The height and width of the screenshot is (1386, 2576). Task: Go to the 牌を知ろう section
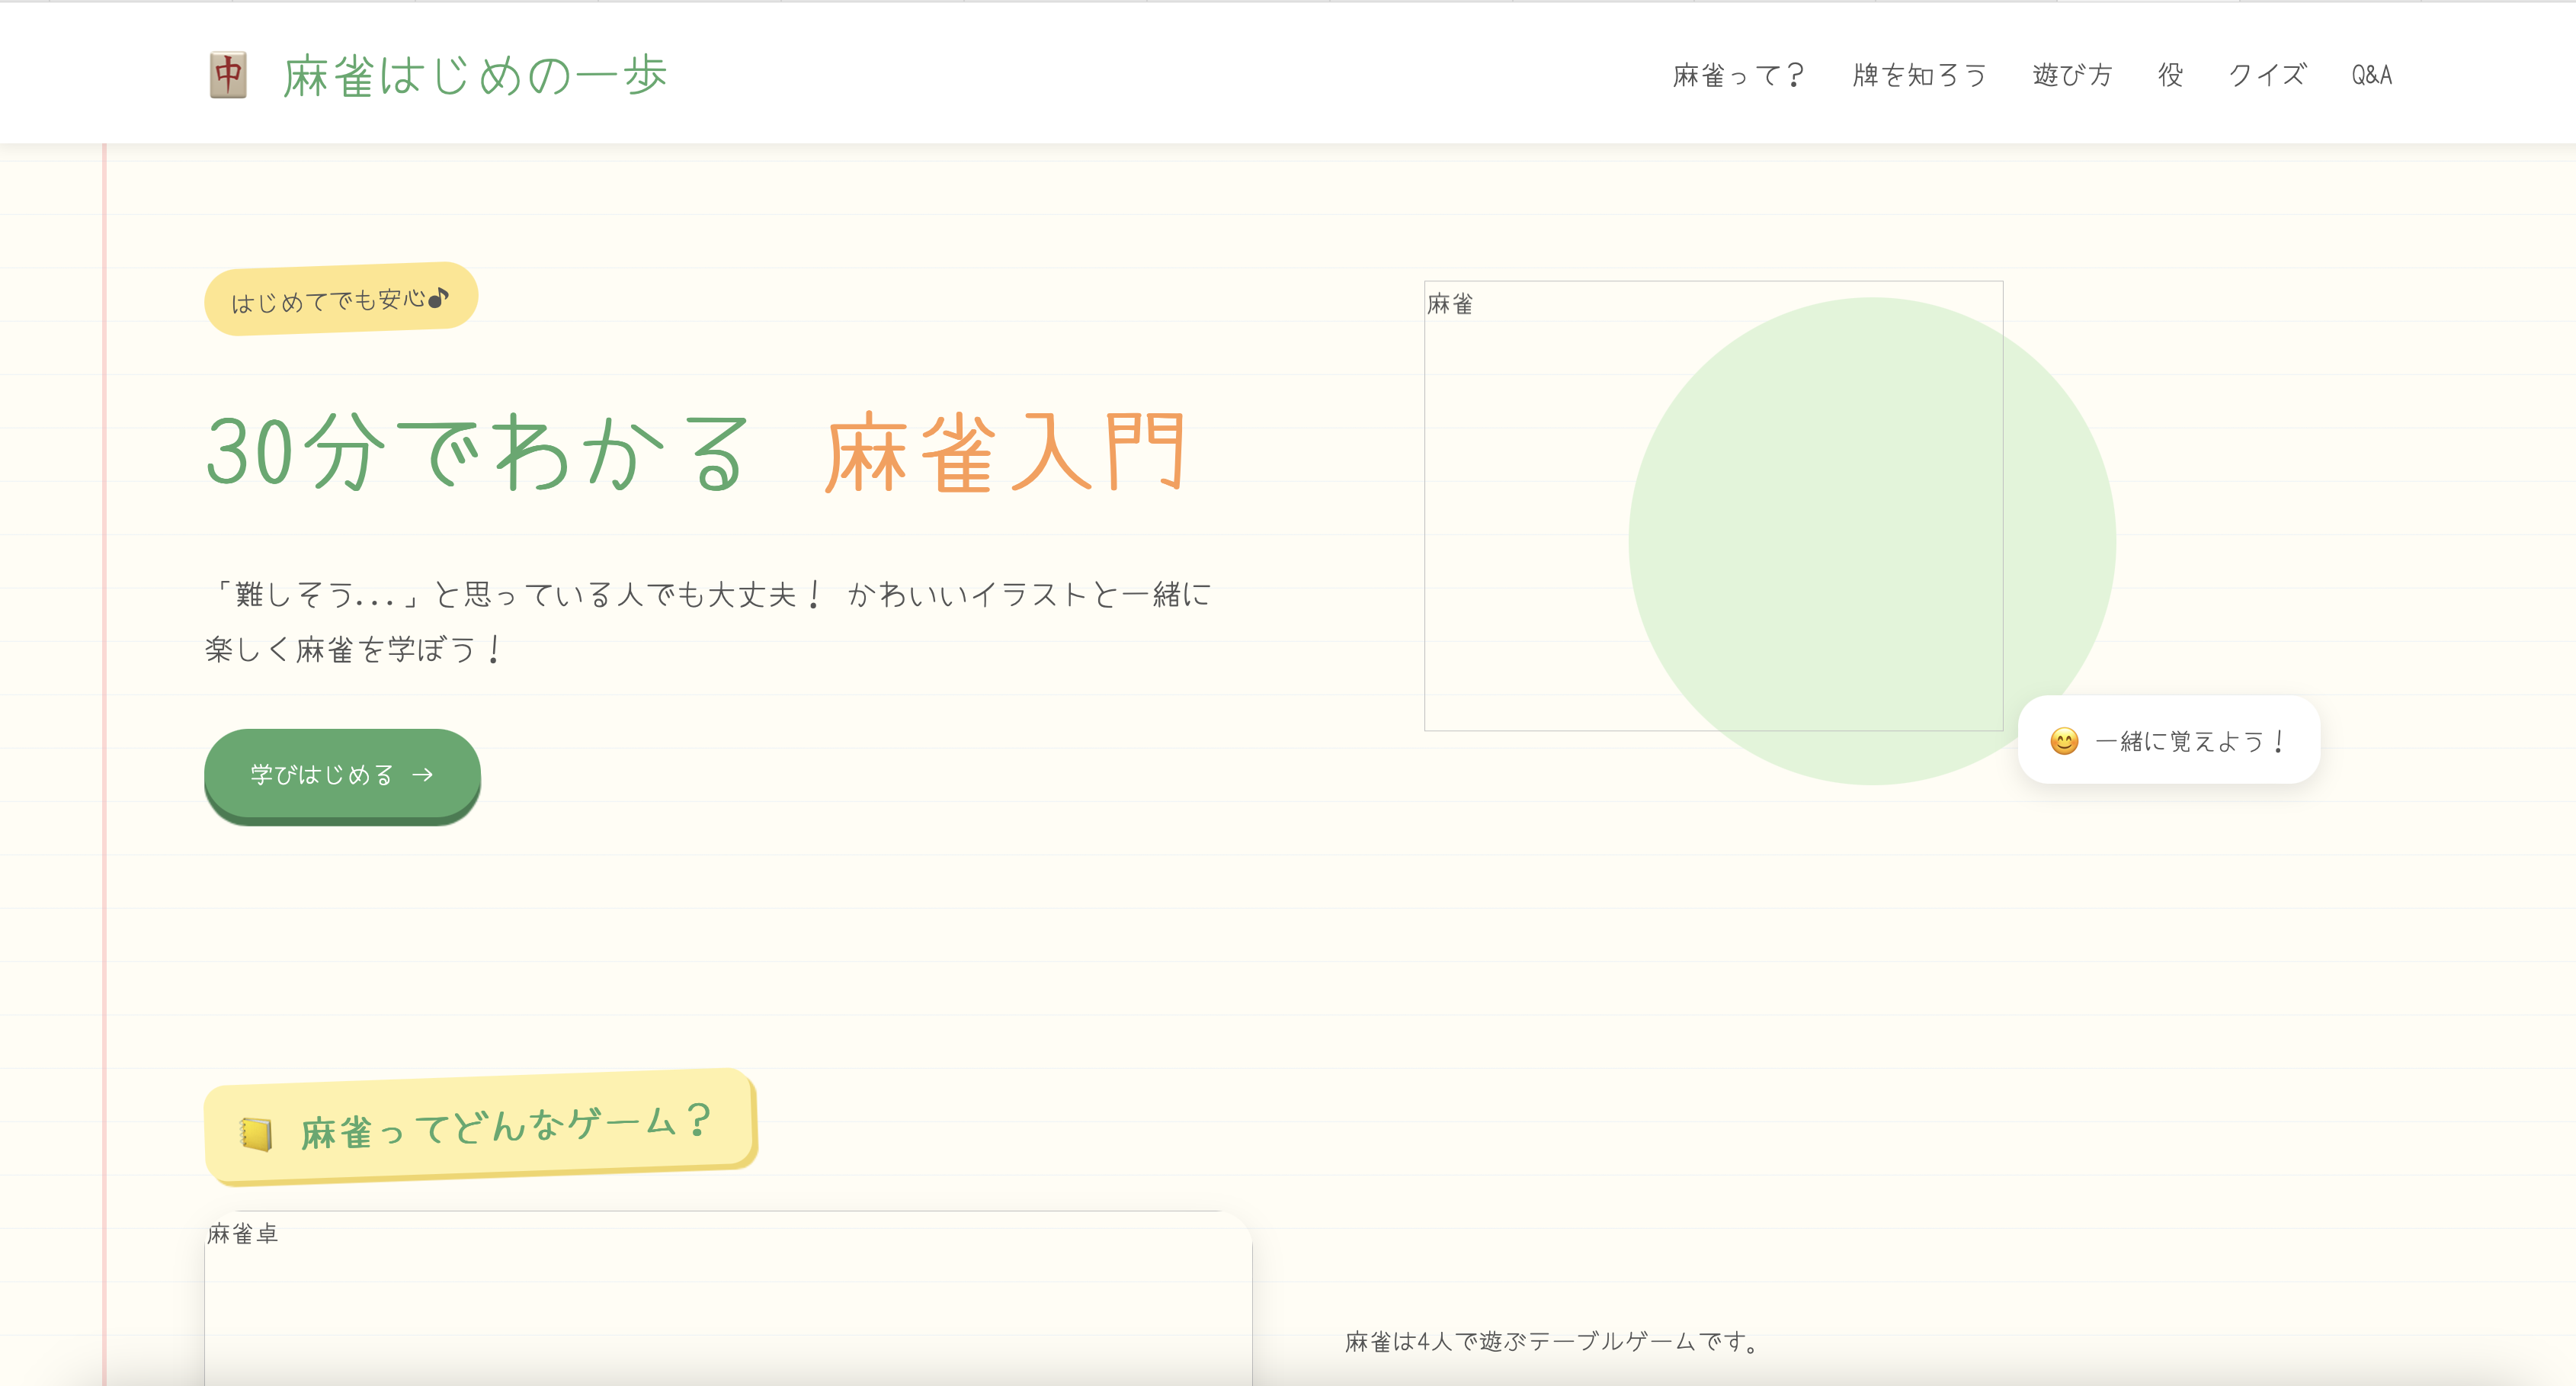pos(1919,75)
